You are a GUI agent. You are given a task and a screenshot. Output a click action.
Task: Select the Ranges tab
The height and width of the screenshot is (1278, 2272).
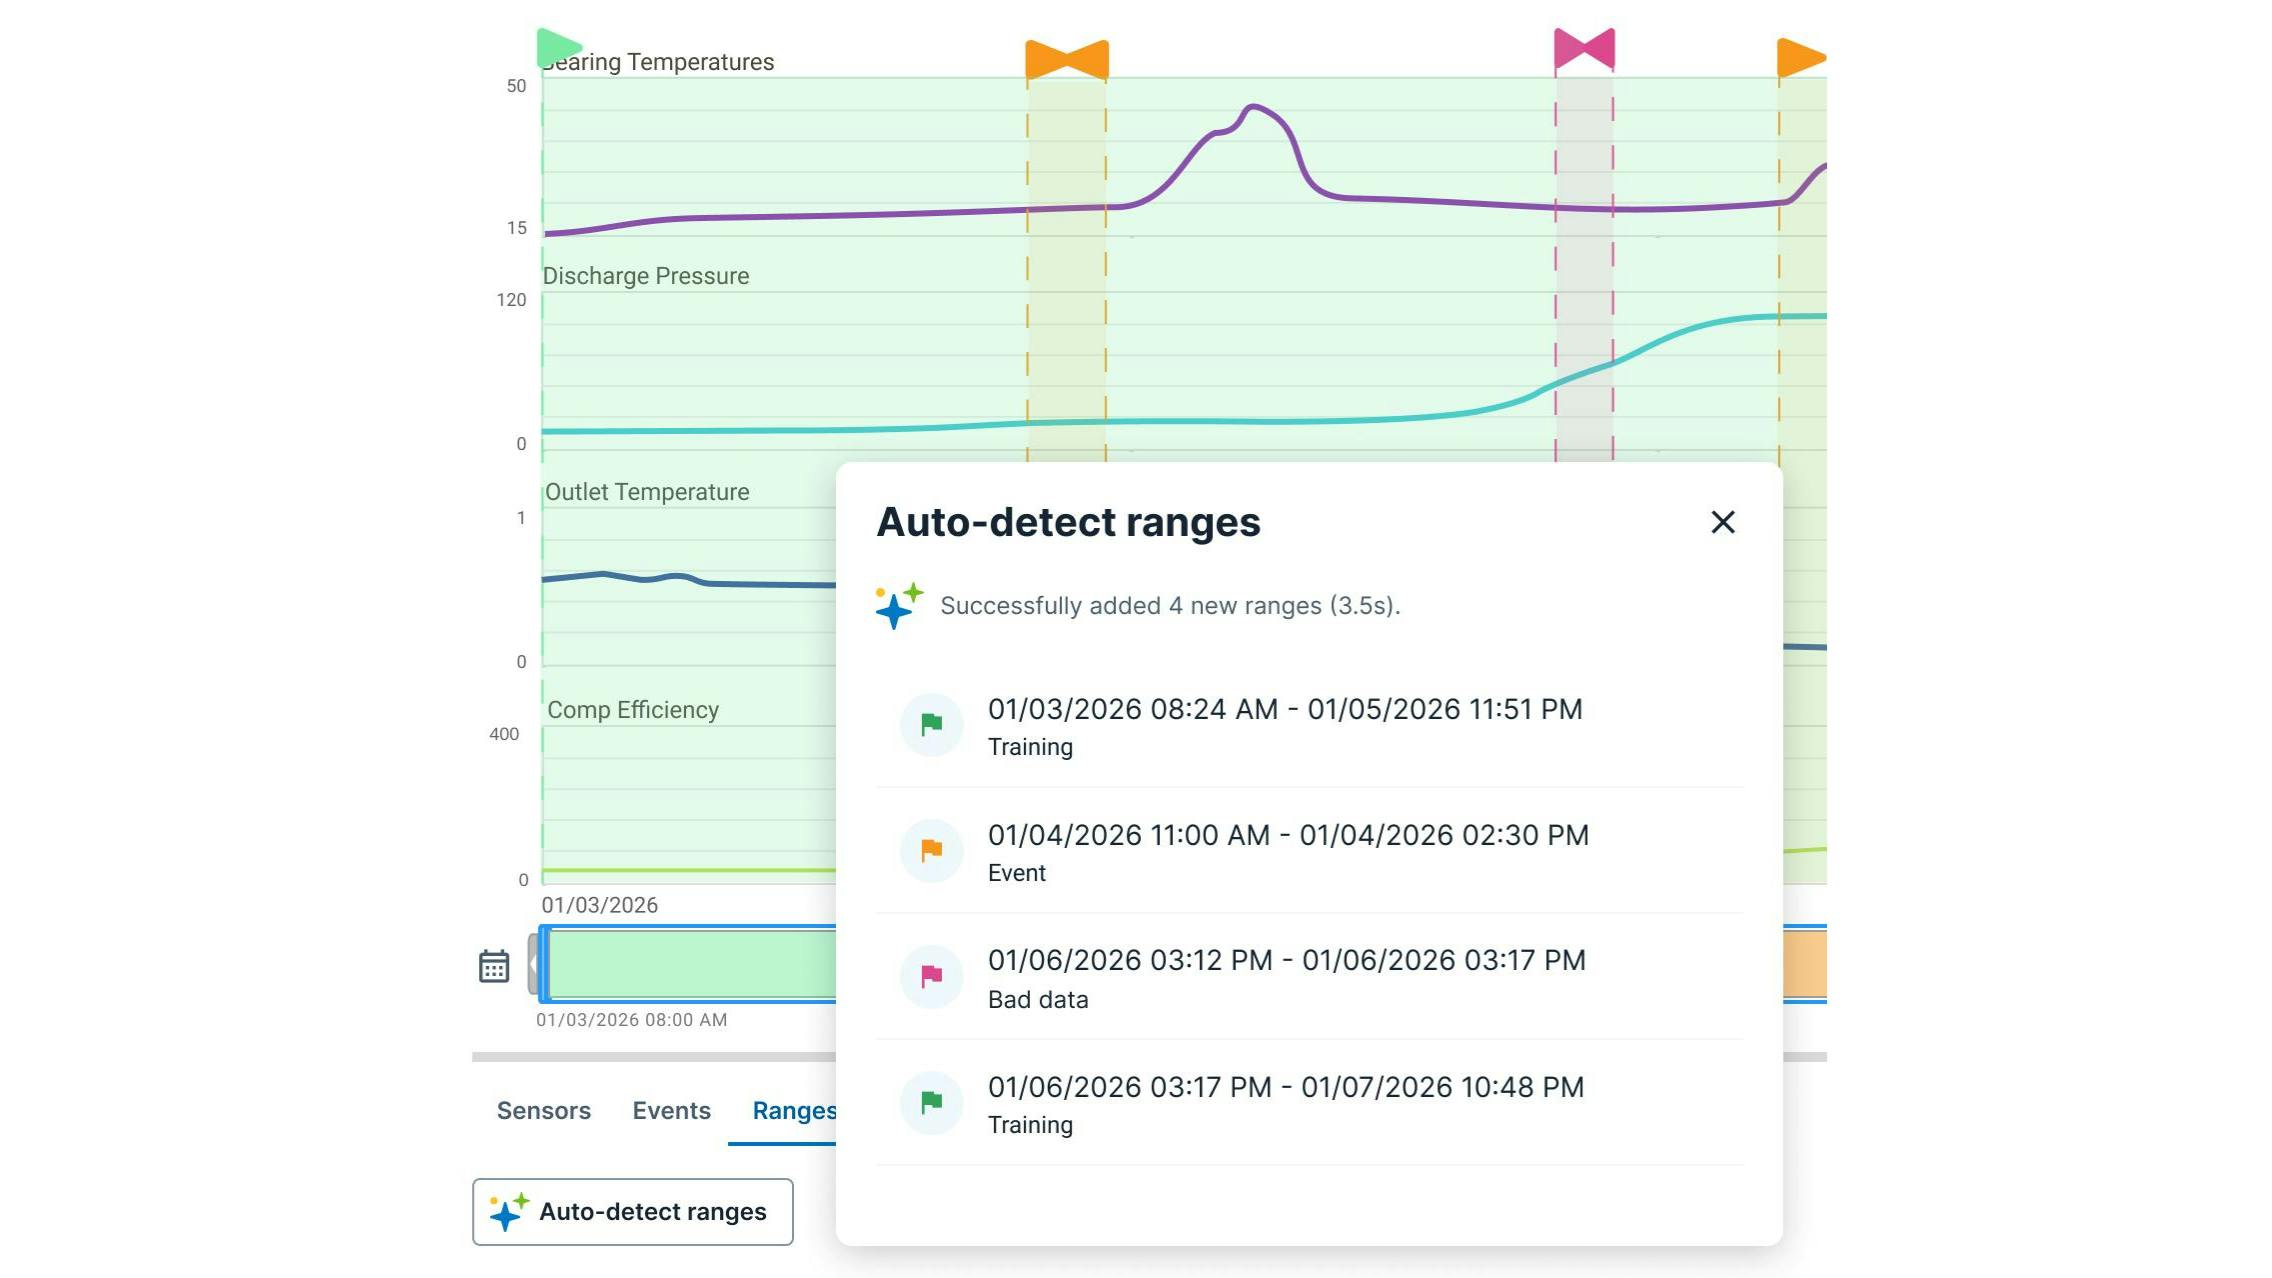[794, 1110]
